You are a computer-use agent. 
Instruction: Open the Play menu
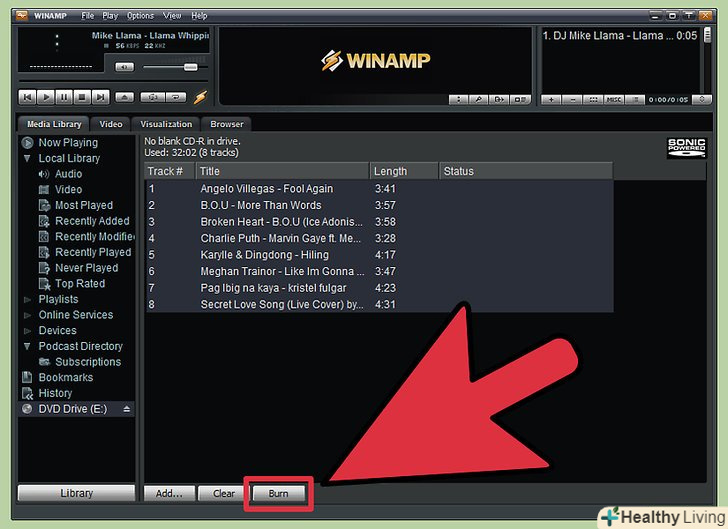click(x=110, y=16)
